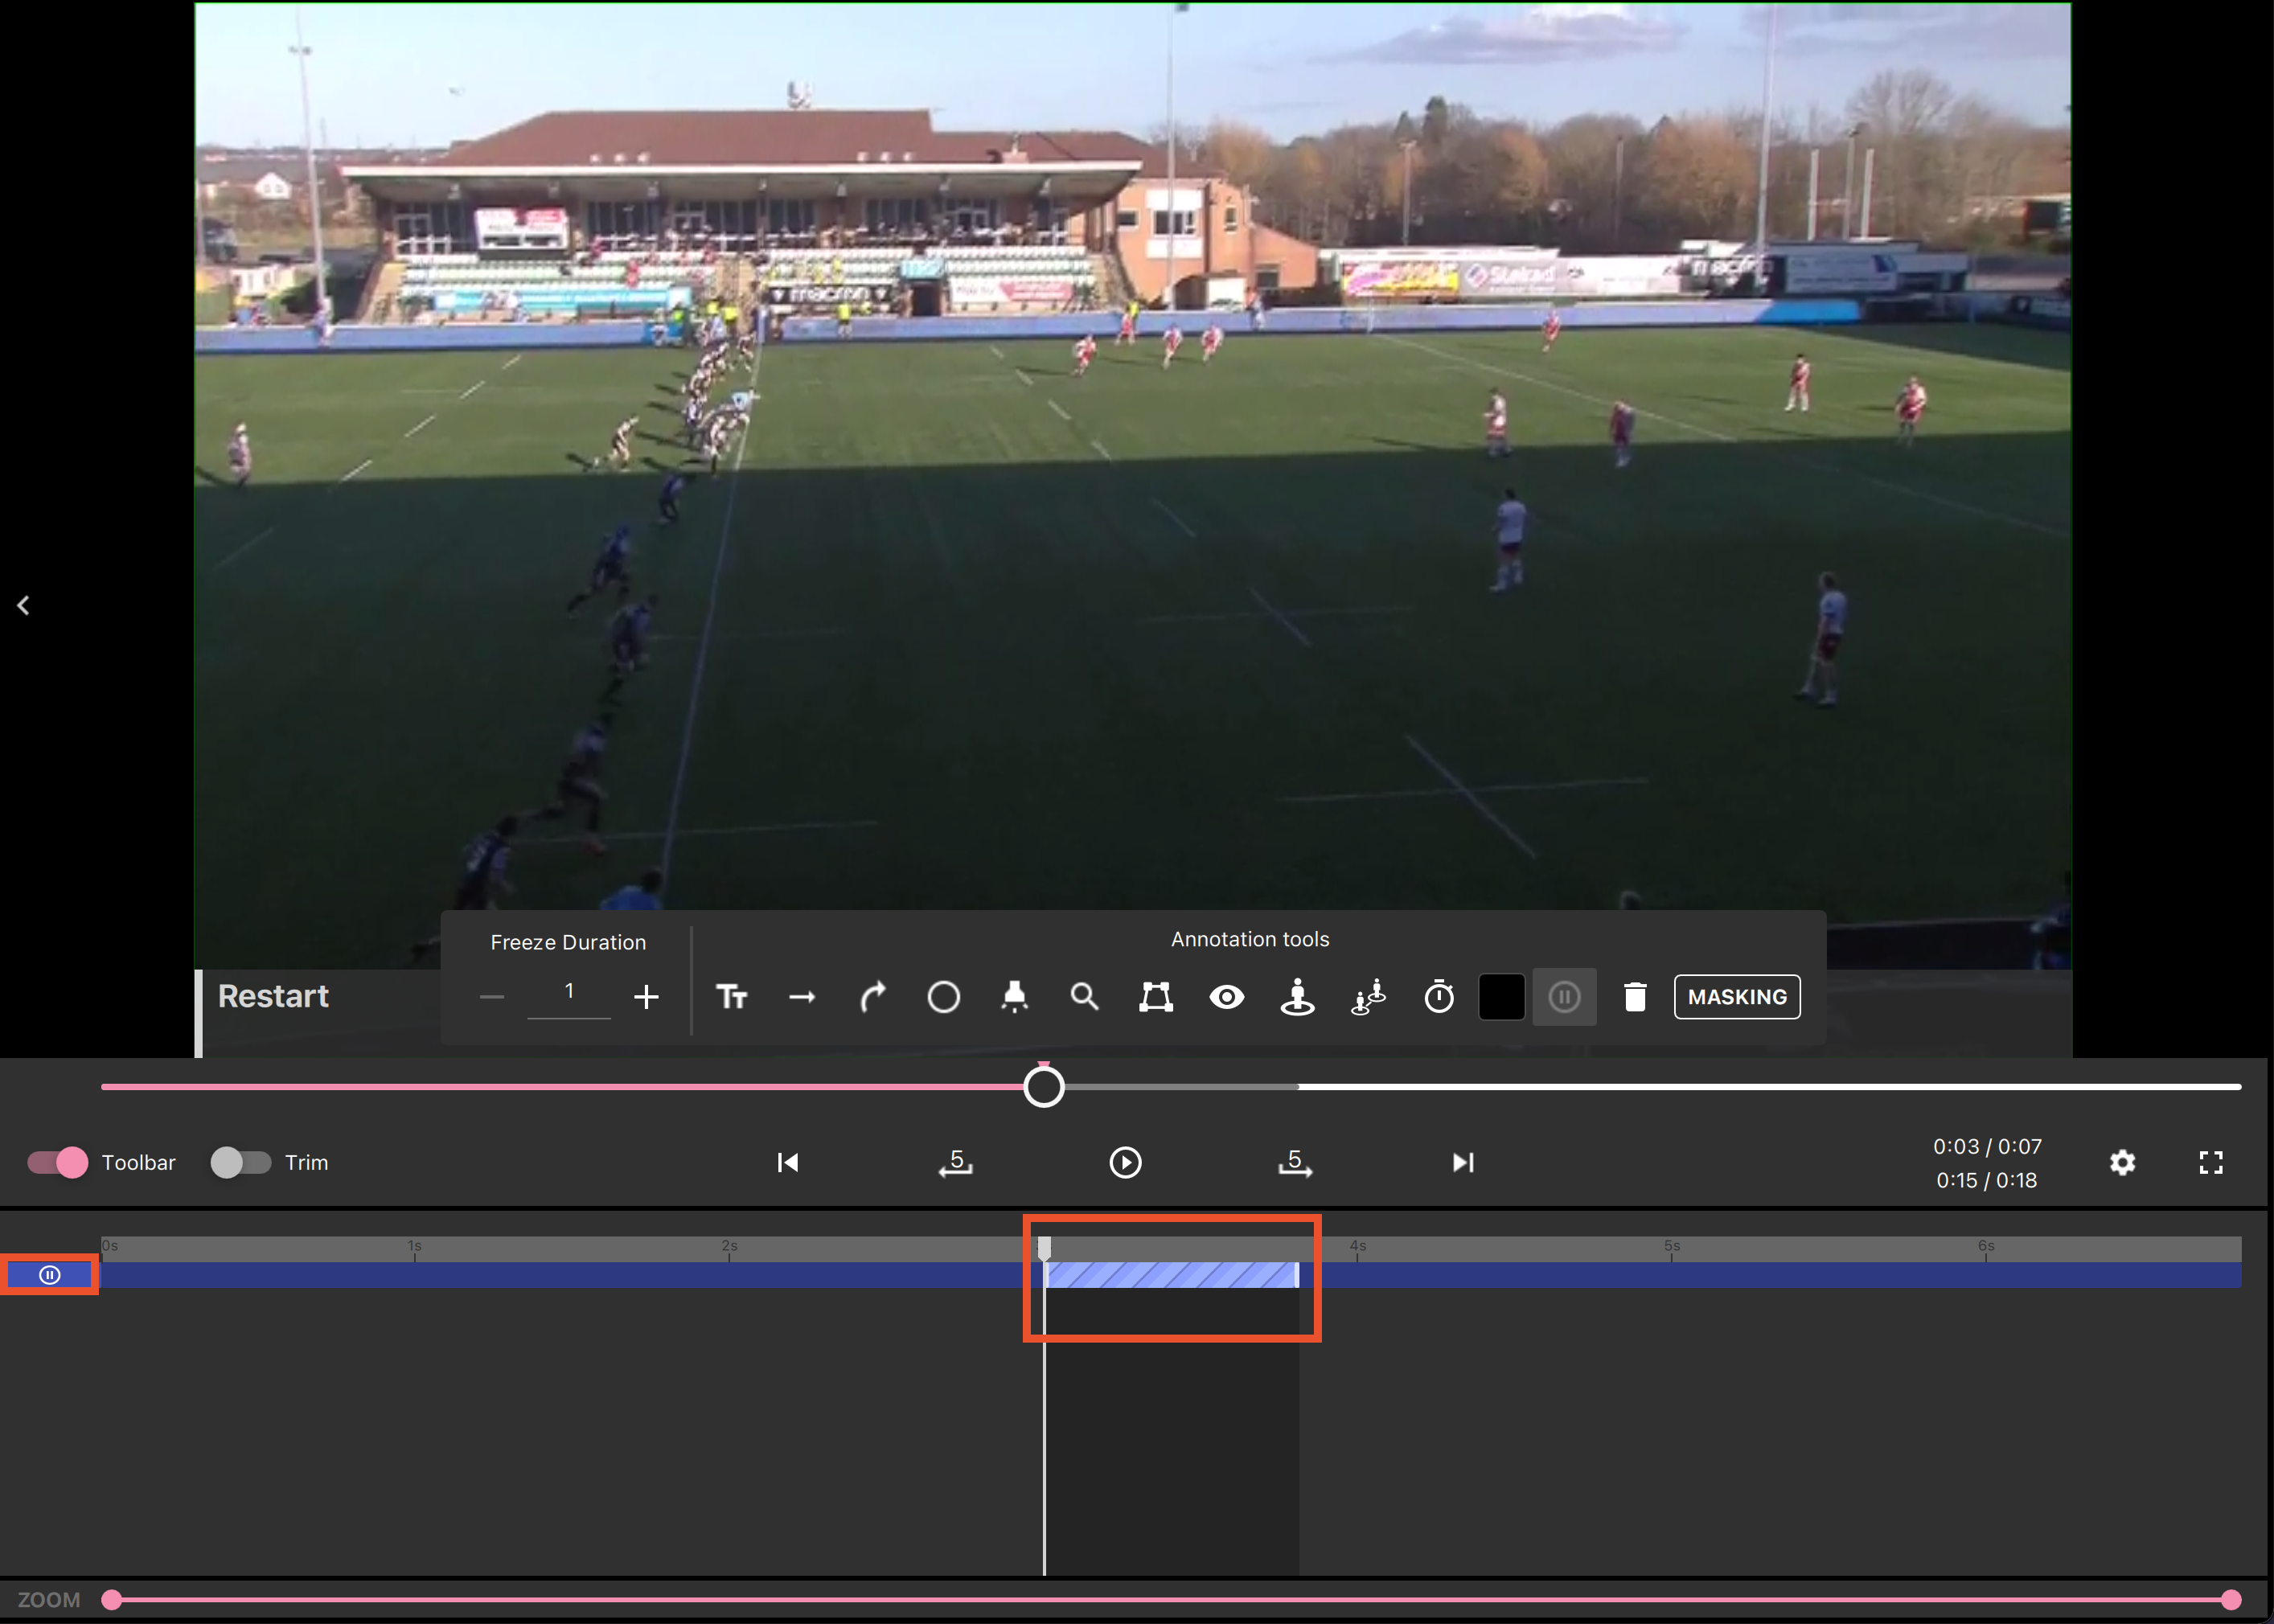Expand the left side panel chevron

point(23,605)
